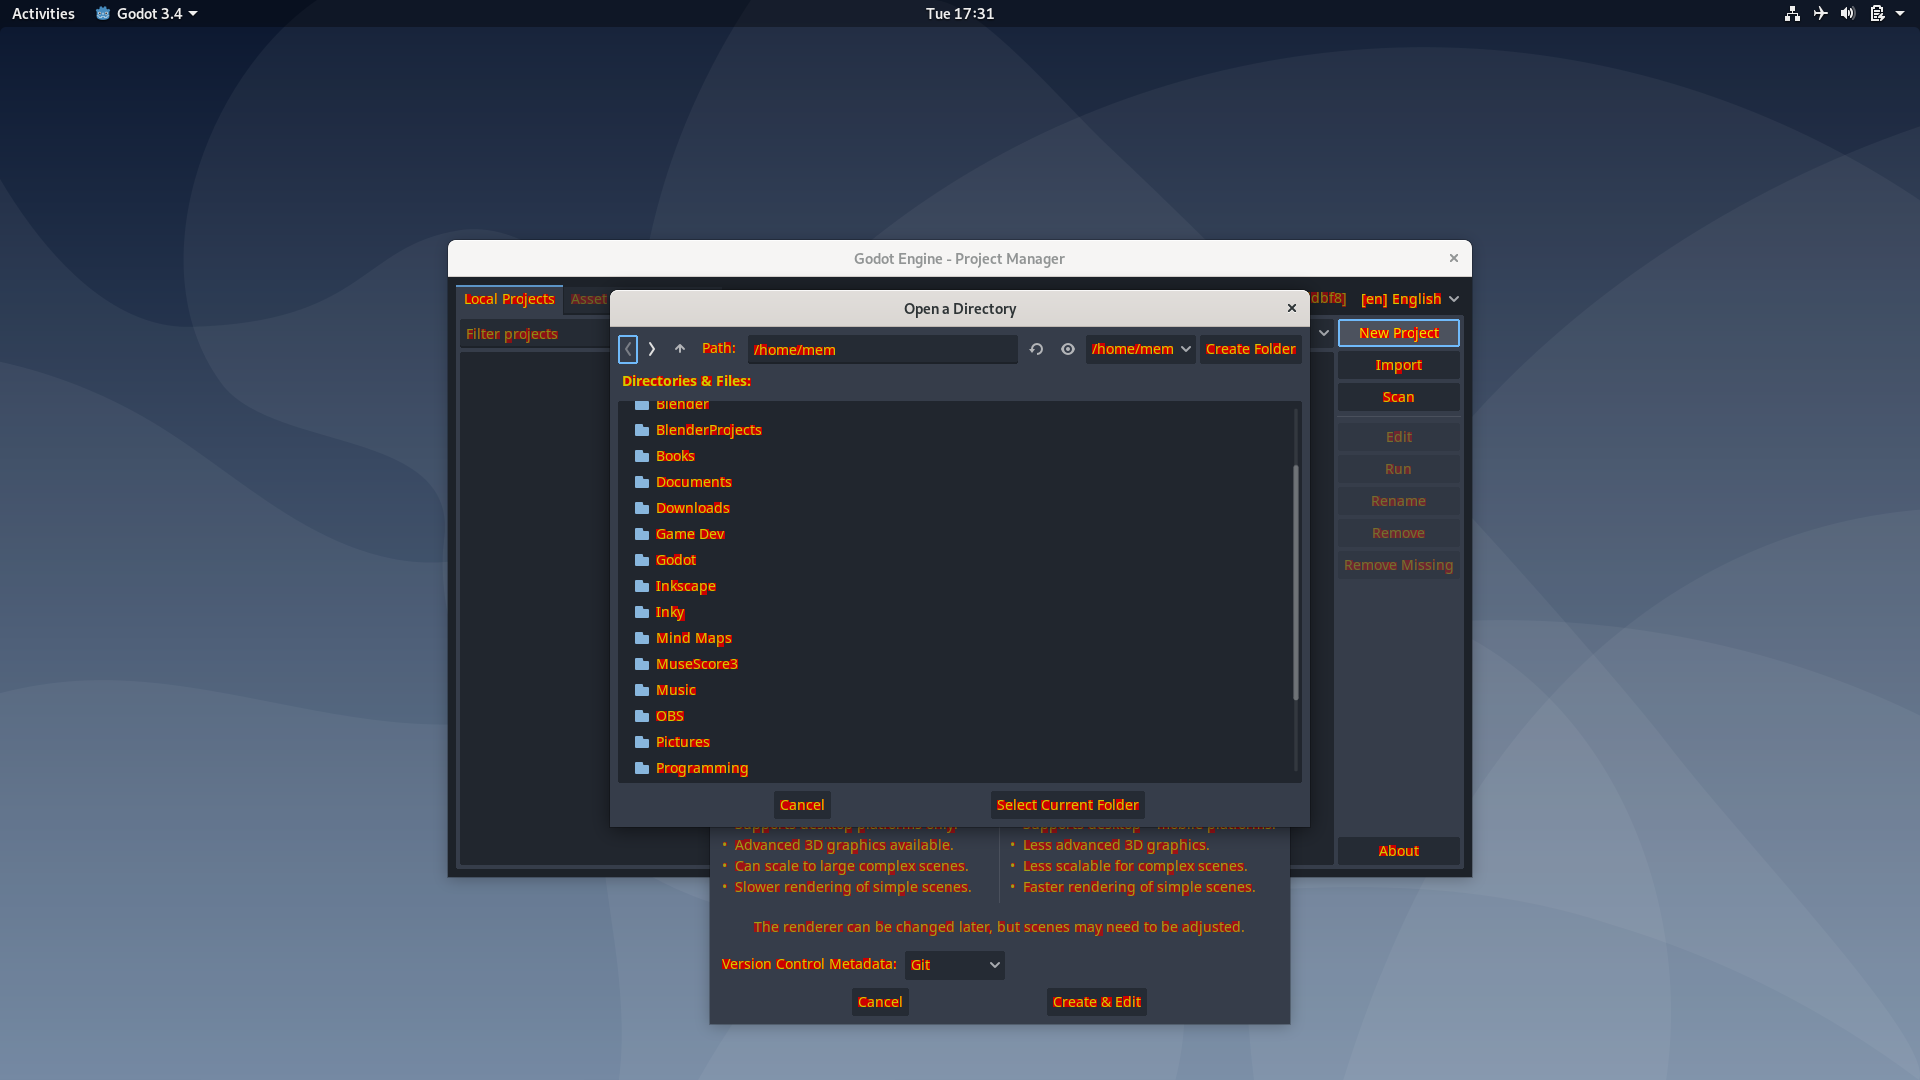The width and height of the screenshot is (1920, 1080).
Task: Open the Activities menu
Action: [x=42, y=13]
